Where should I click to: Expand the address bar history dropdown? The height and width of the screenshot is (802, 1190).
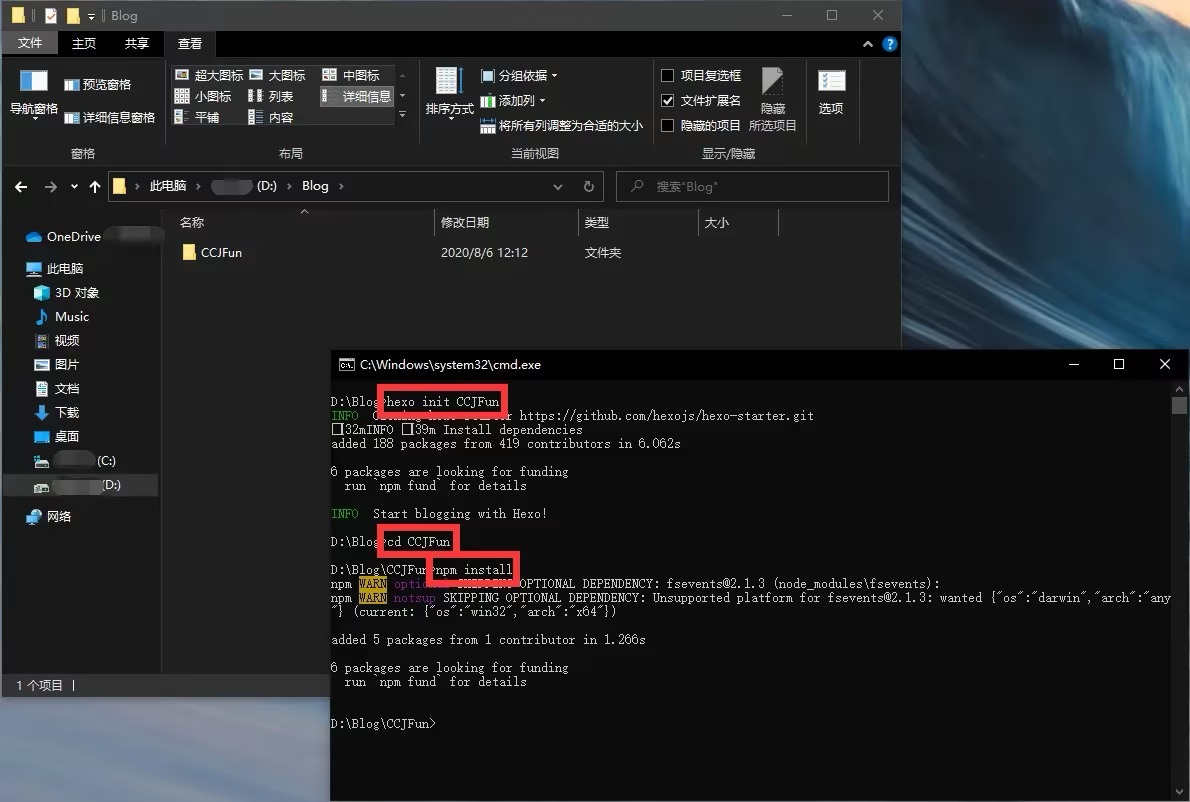tap(558, 186)
